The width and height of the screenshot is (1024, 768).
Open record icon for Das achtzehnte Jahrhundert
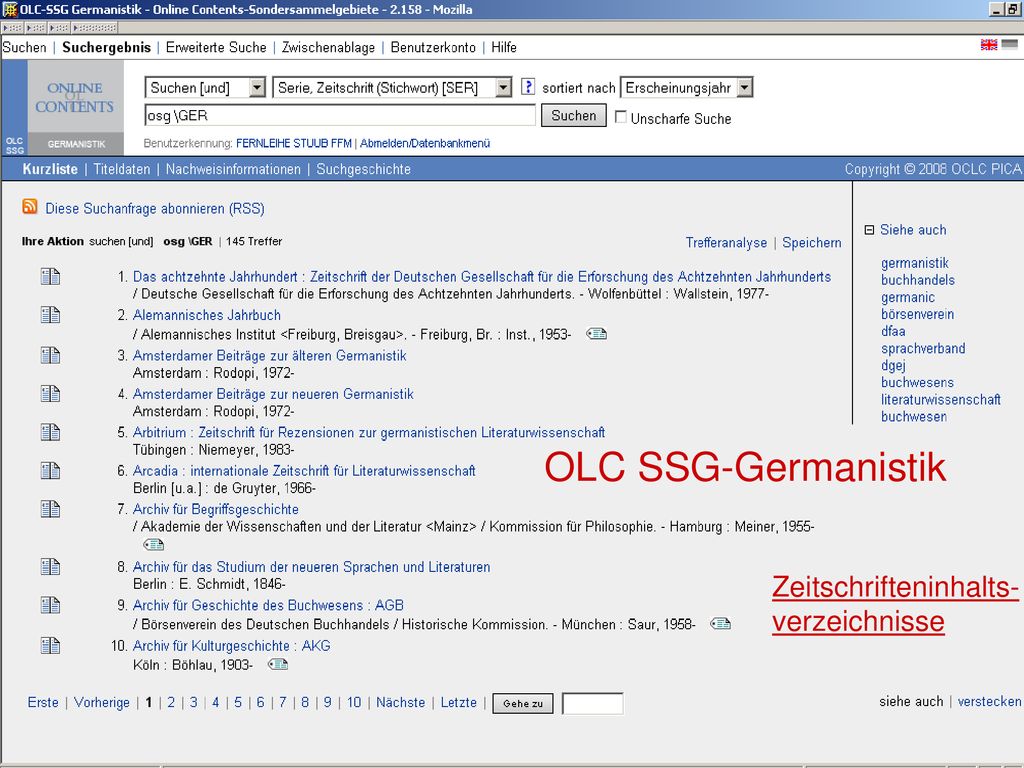pyautogui.click(x=50, y=277)
